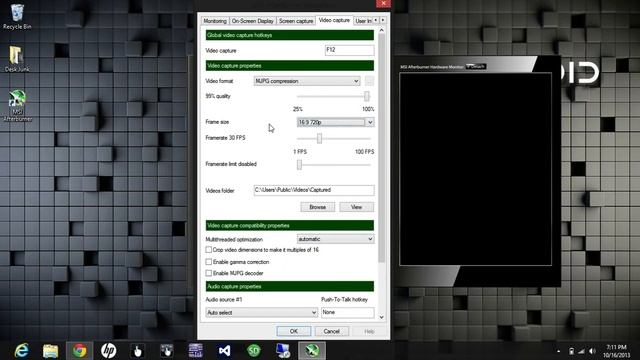Click the Browse button
This screenshot has width=640, height=360.
(318, 207)
